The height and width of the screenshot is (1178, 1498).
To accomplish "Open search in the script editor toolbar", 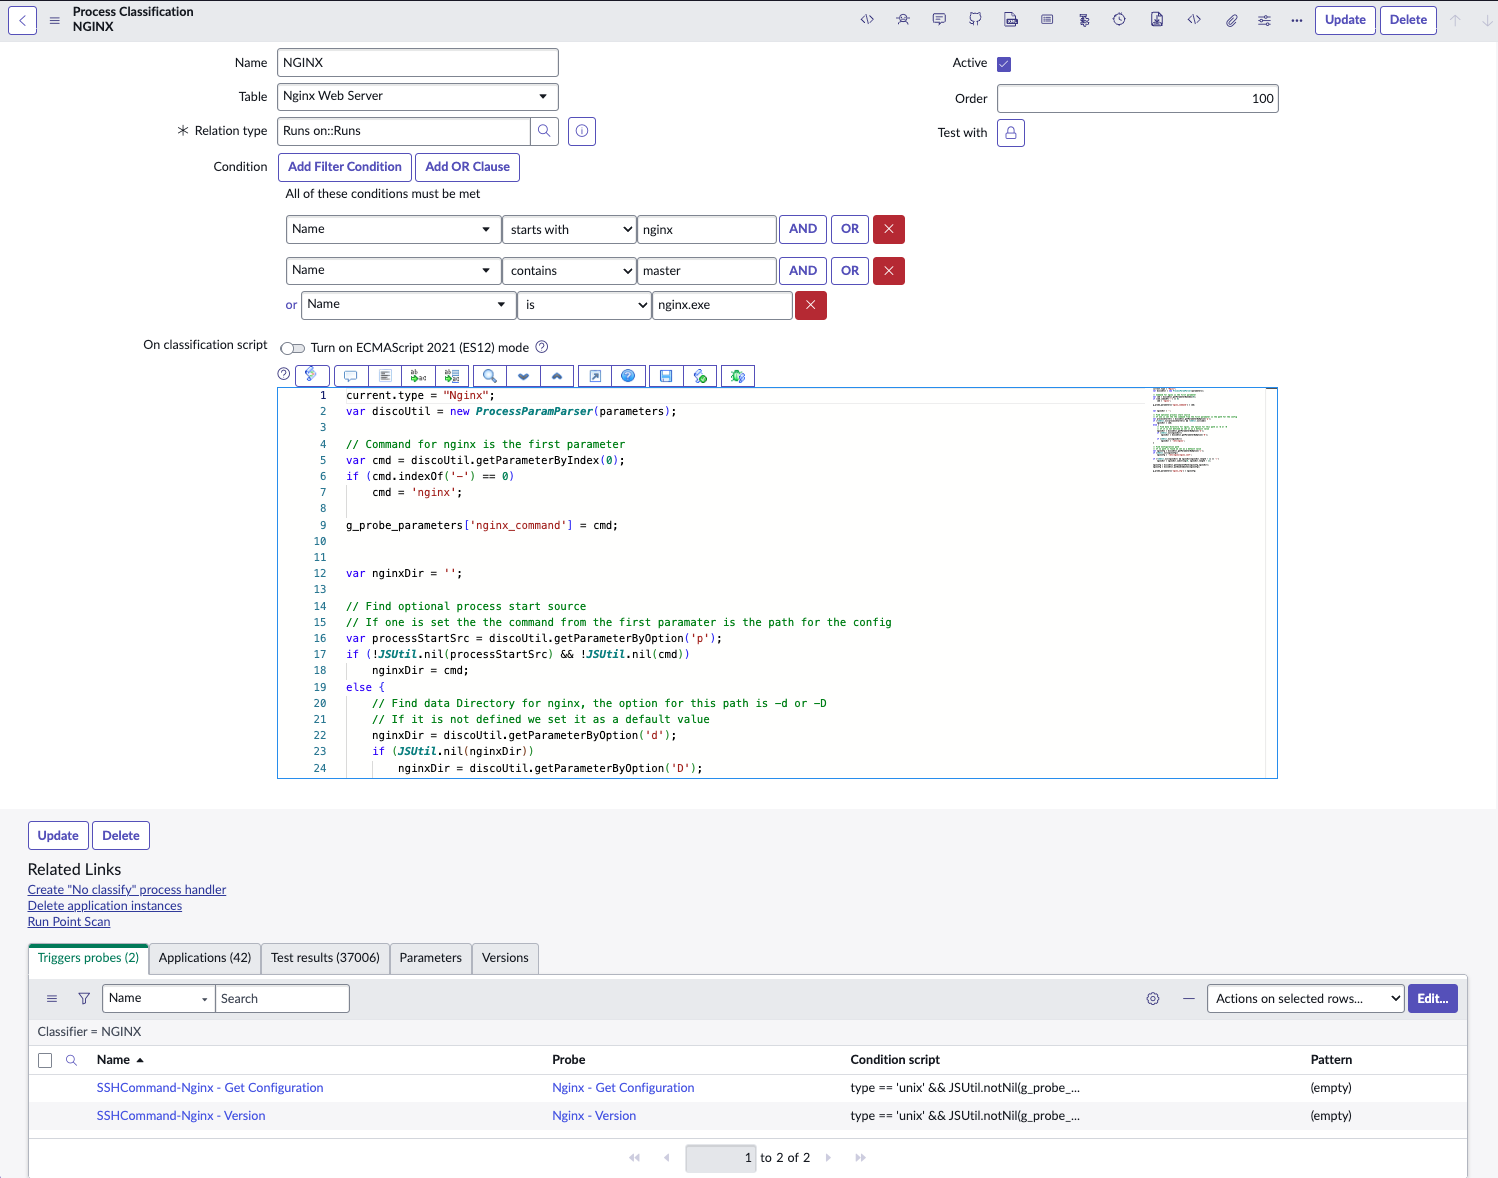I will pos(490,376).
